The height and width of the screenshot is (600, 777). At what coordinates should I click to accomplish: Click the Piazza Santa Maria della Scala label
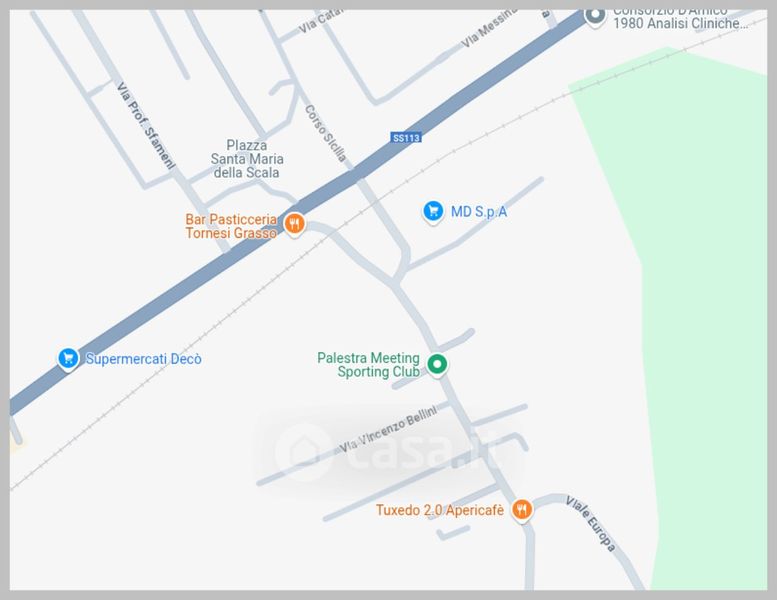[x=247, y=159]
